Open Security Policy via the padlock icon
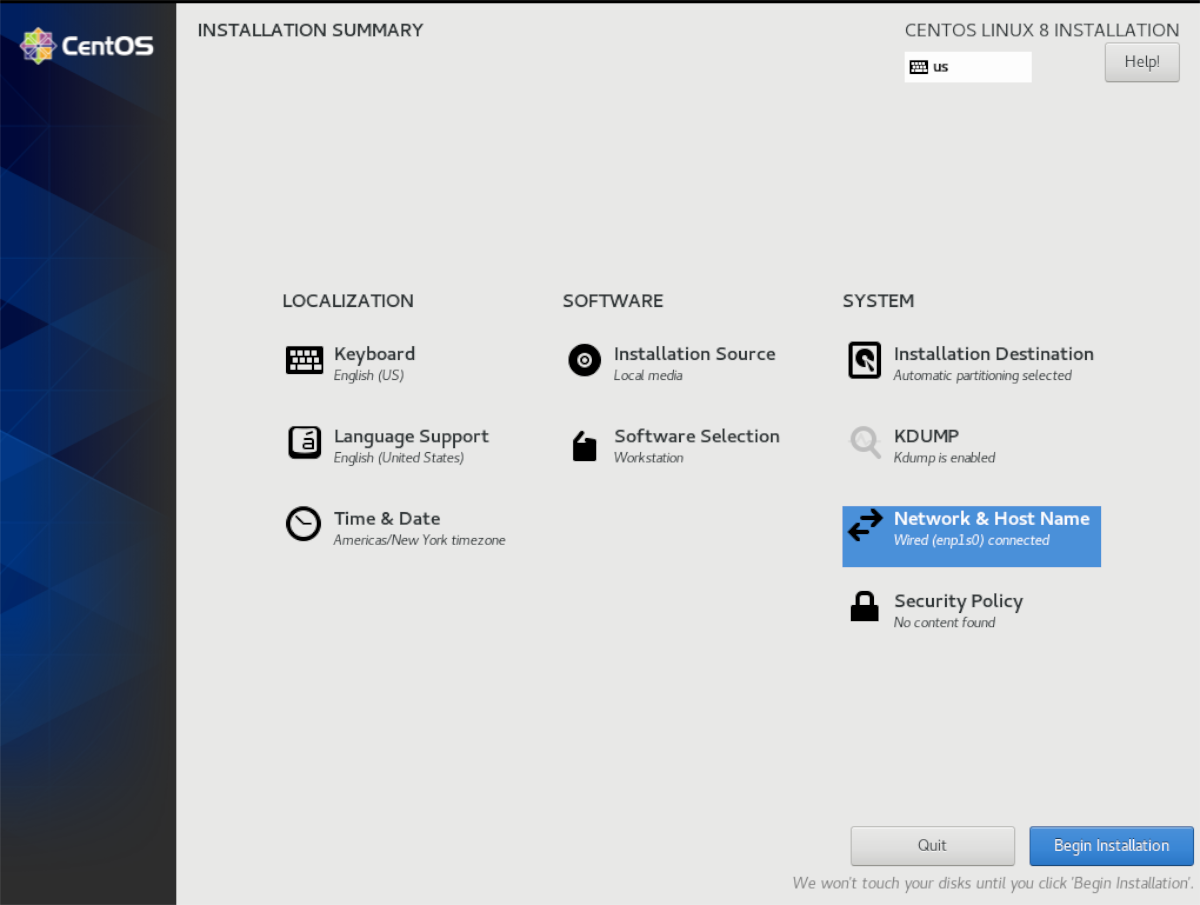This screenshot has height=905, width=1200. click(x=864, y=607)
